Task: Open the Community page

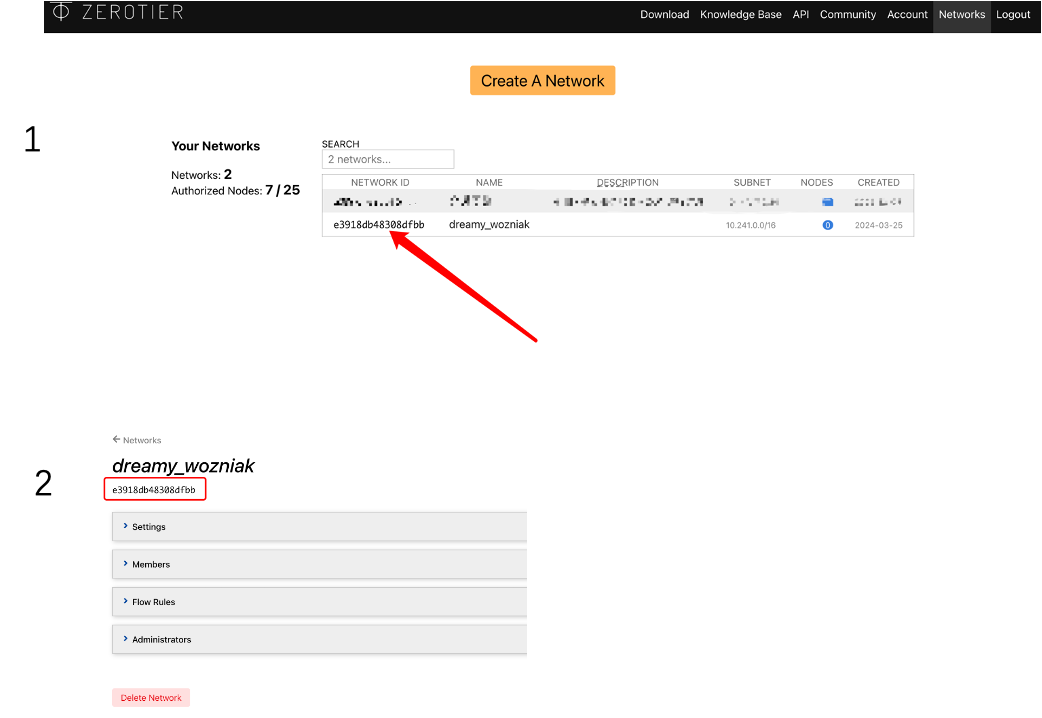Action: click(847, 15)
